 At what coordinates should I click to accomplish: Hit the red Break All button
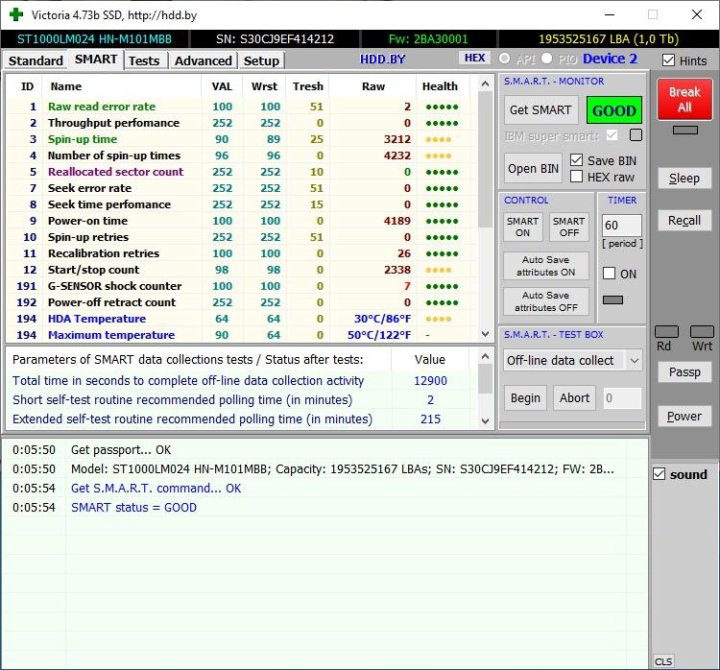click(684, 99)
